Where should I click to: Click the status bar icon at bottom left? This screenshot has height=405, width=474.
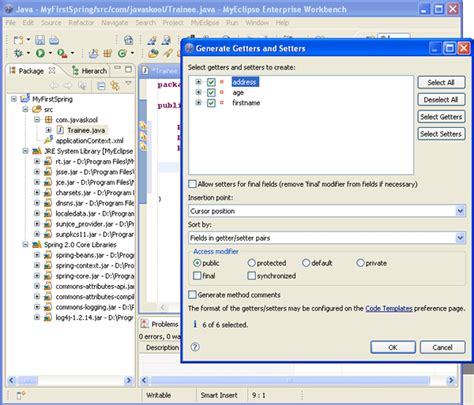21,395
